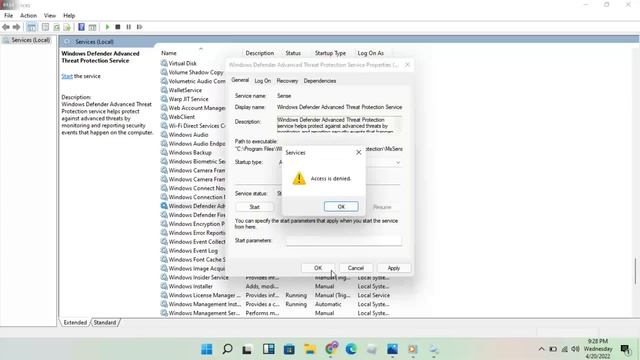This screenshot has height=360, width=640.
Task: Click the gear icon beside Windows Event Log
Action: [164, 251]
